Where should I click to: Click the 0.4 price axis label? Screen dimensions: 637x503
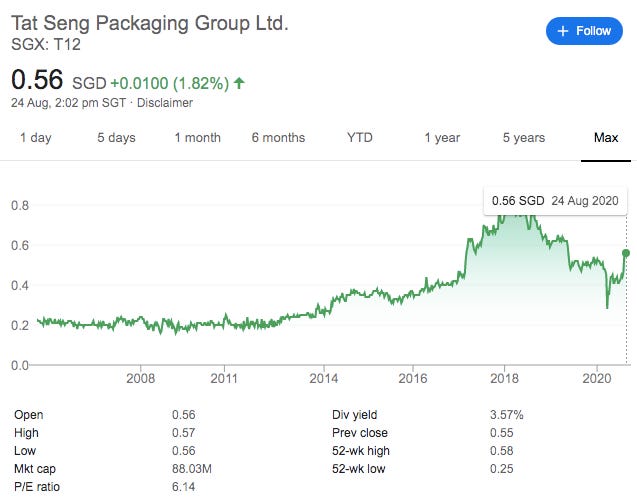point(20,286)
